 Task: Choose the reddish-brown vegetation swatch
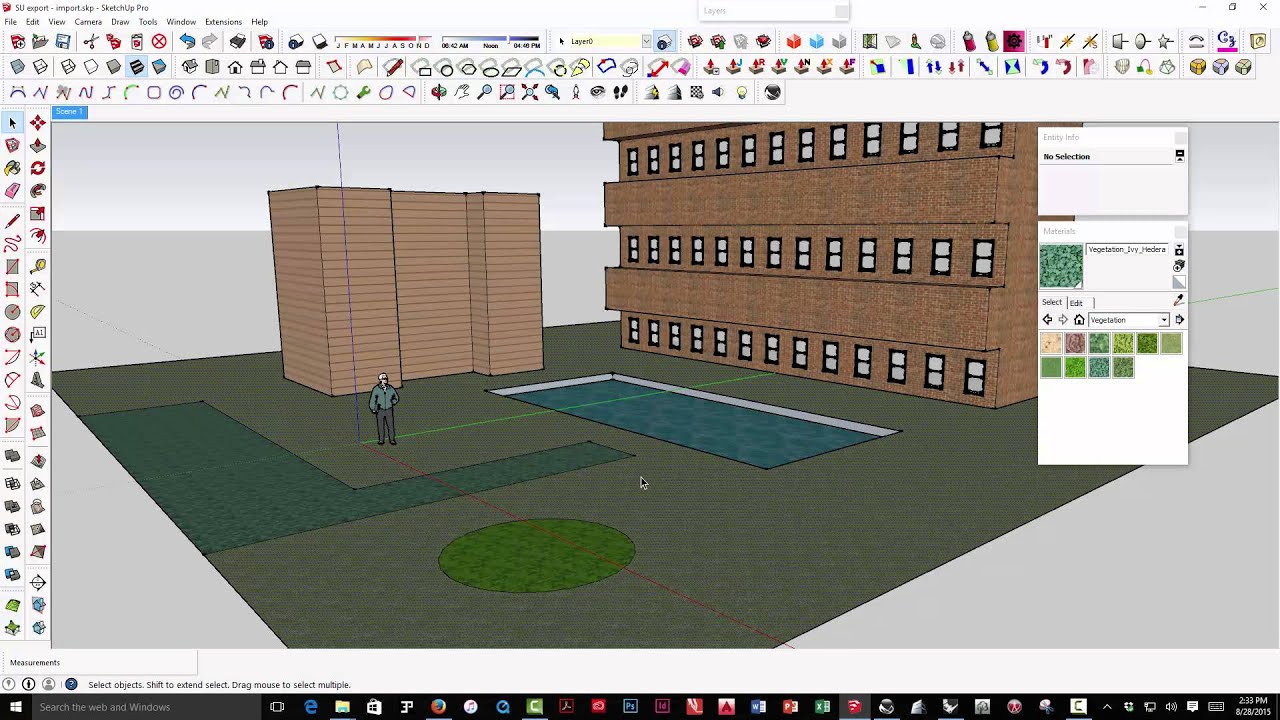pyautogui.click(x=1075, y=344)
